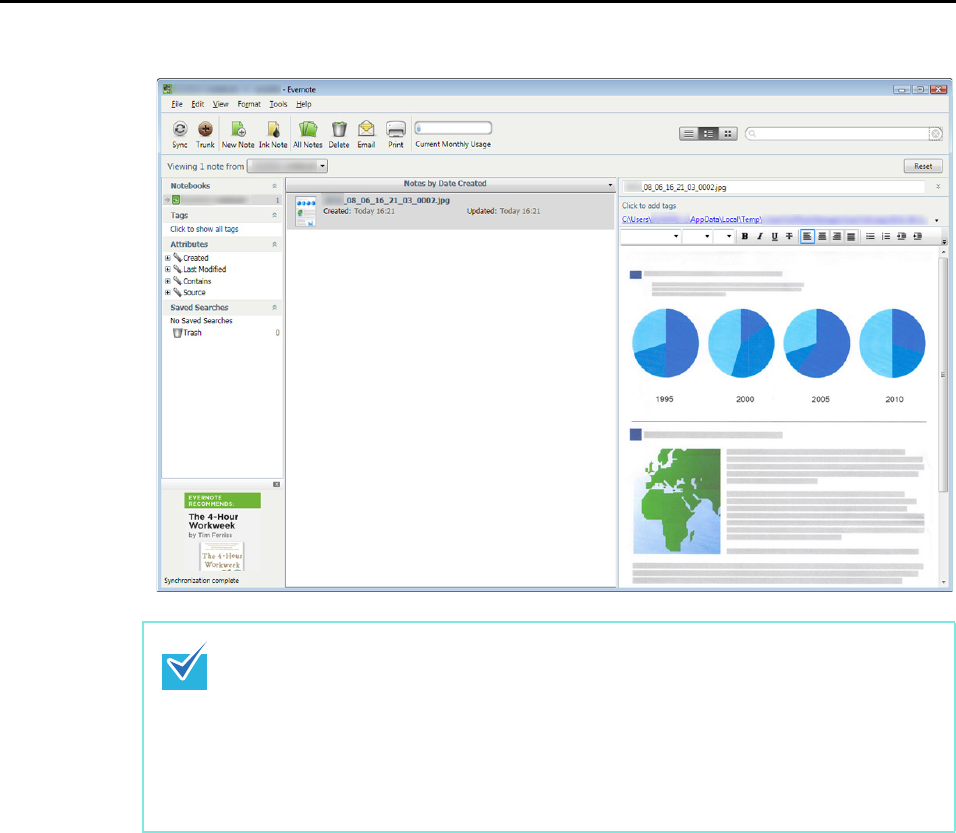Screen dimensions: 956x833
Task: Show All Notes
Action: (x=308, y=129)
